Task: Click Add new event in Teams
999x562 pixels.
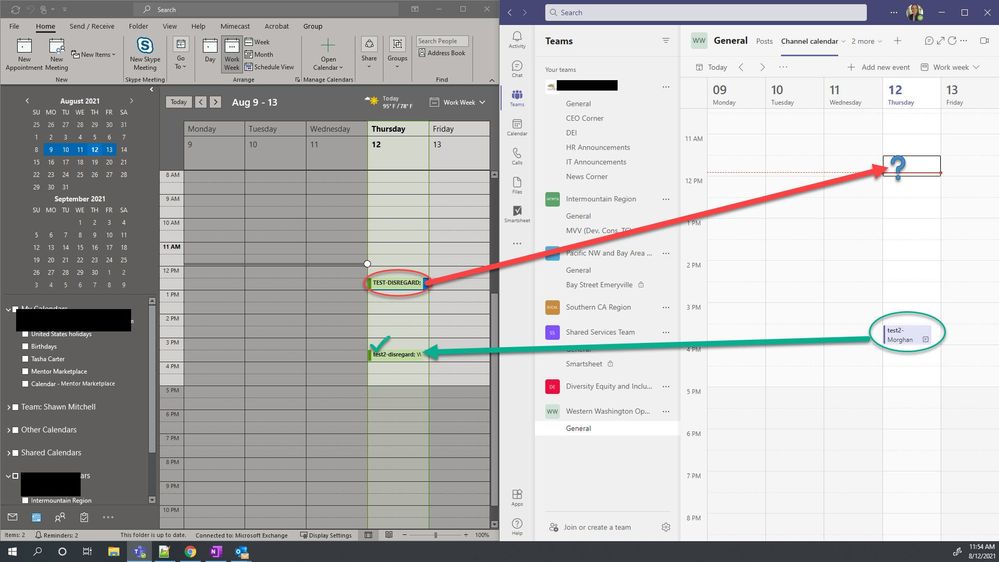Action: coord(879,67)
